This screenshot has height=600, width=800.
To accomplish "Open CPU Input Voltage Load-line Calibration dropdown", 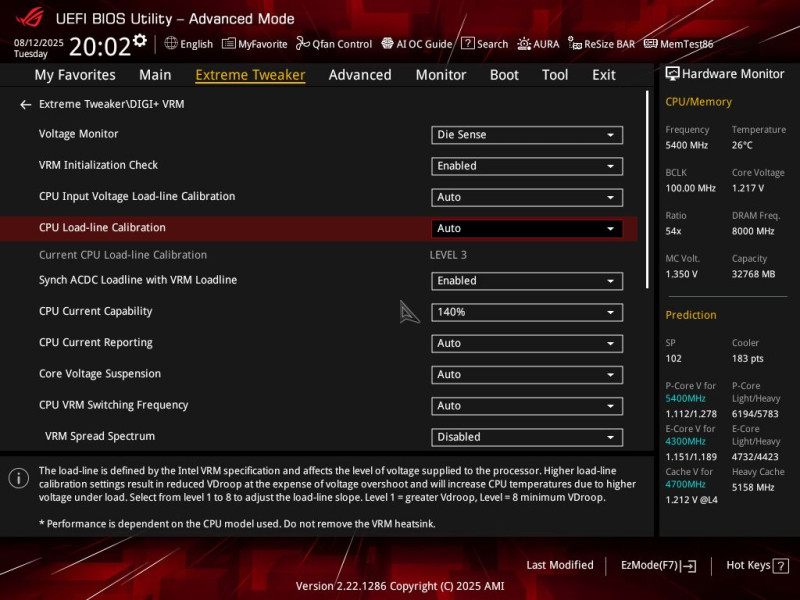I will (527, 197).
